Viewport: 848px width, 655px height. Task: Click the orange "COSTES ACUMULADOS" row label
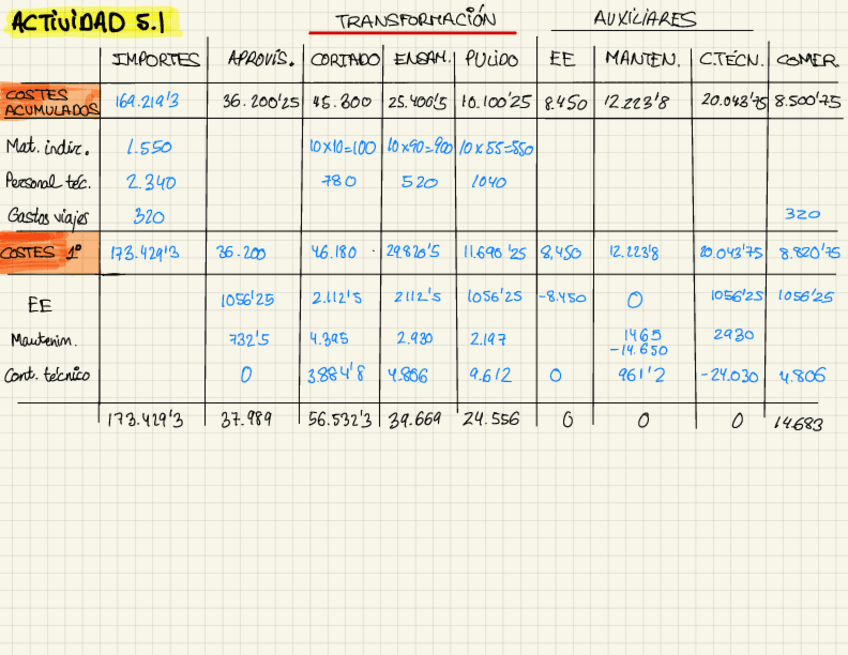click(50, 102)
